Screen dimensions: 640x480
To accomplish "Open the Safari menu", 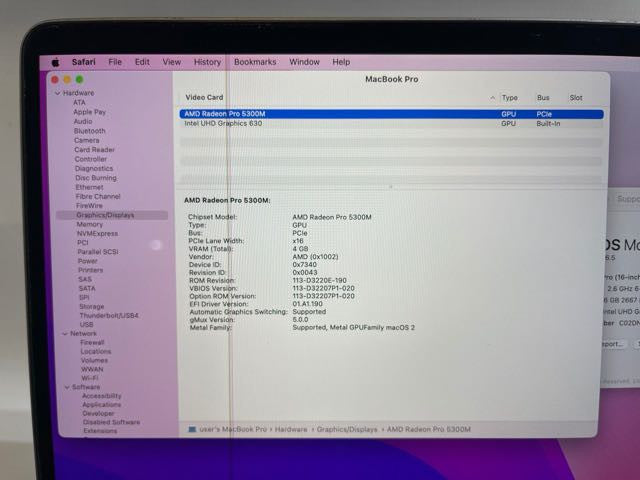I will pyautogui.click(x=84, y=62).
